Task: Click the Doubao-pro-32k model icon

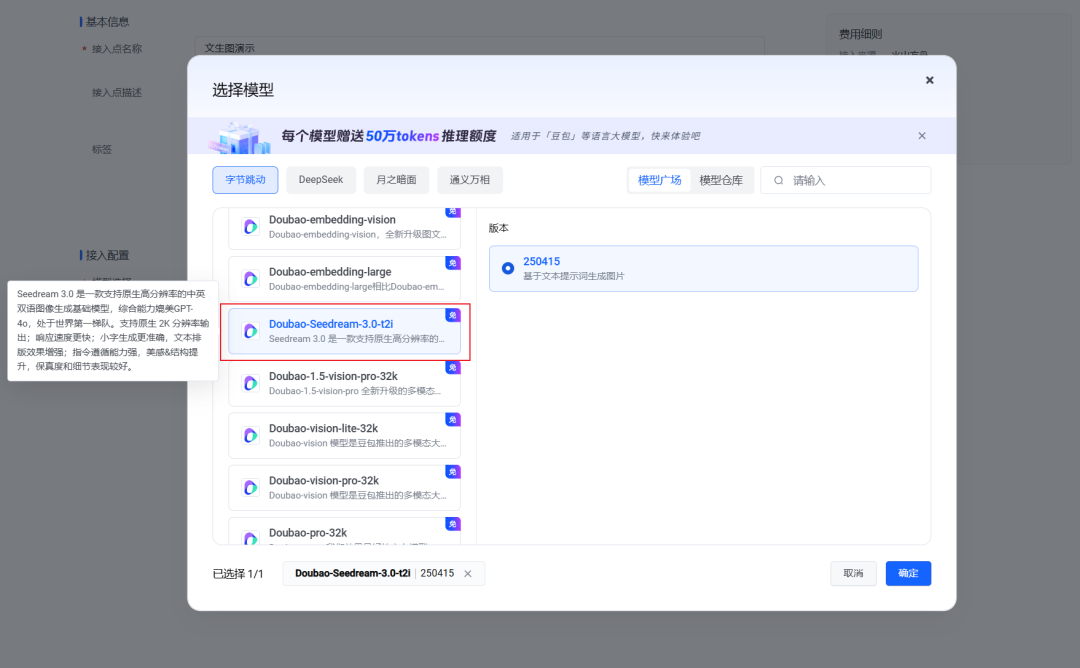Action: (251, 538)
